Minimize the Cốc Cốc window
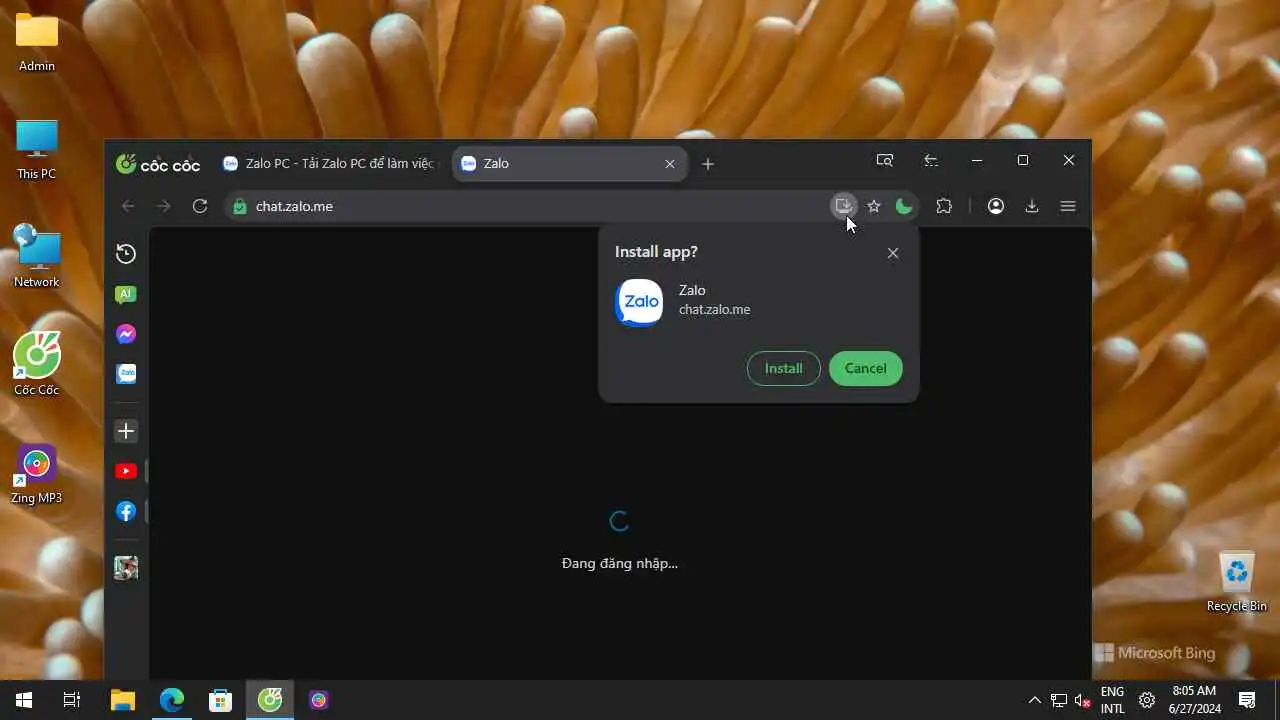Screen dimensions: 1280x720 977,160
